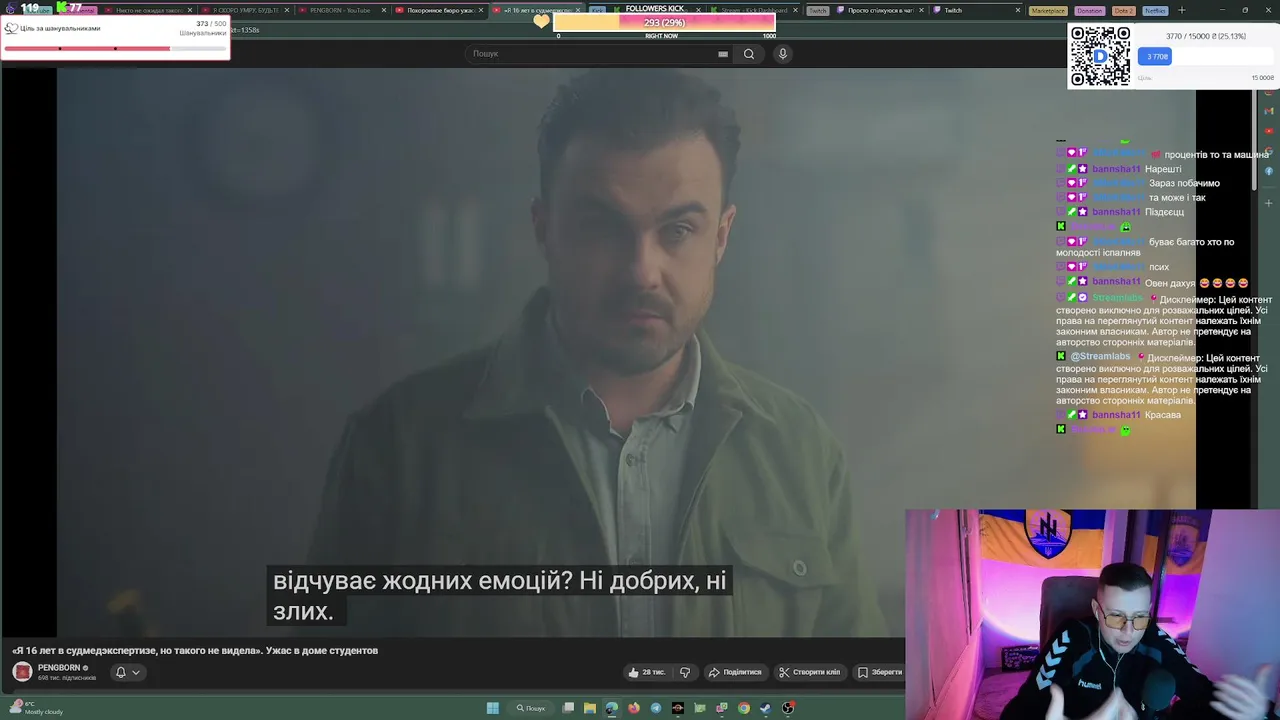Activate voice search microphone icon
Image resolution: width=1280 pixels, height=720 pixels.
(x=783, y=54)
